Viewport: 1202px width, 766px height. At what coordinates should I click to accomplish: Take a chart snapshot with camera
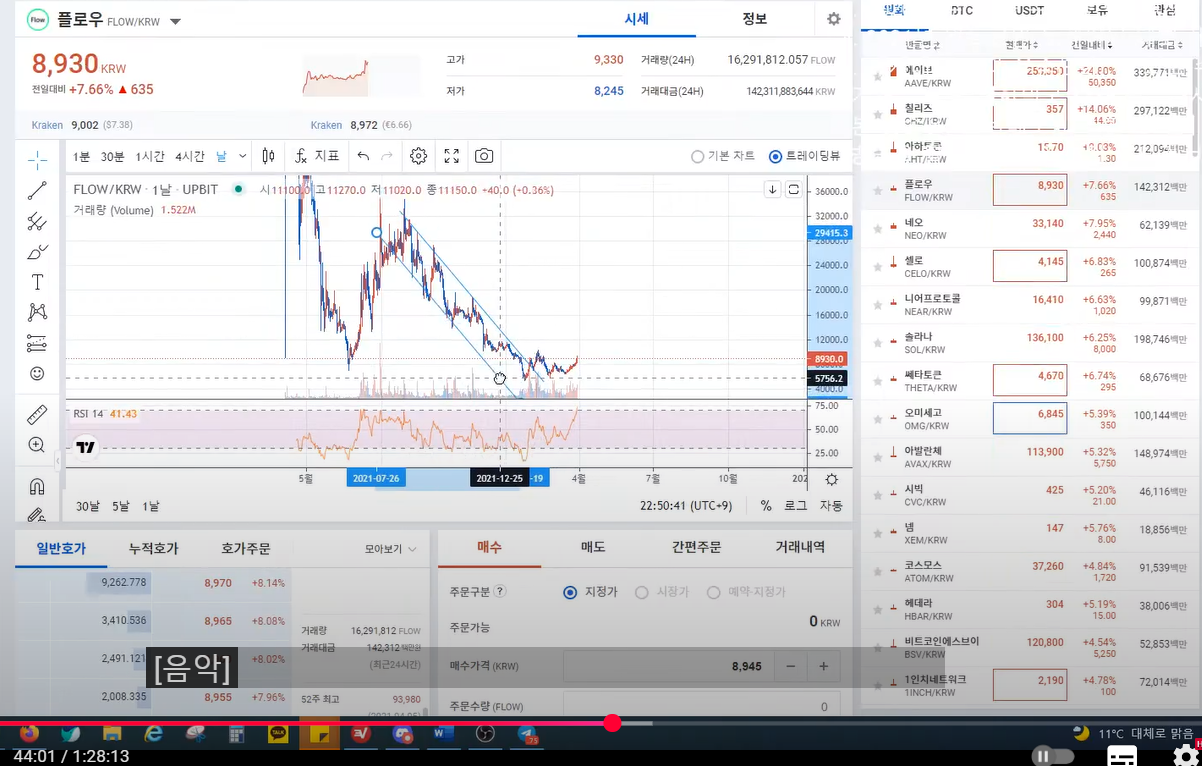tap(484, 156)
